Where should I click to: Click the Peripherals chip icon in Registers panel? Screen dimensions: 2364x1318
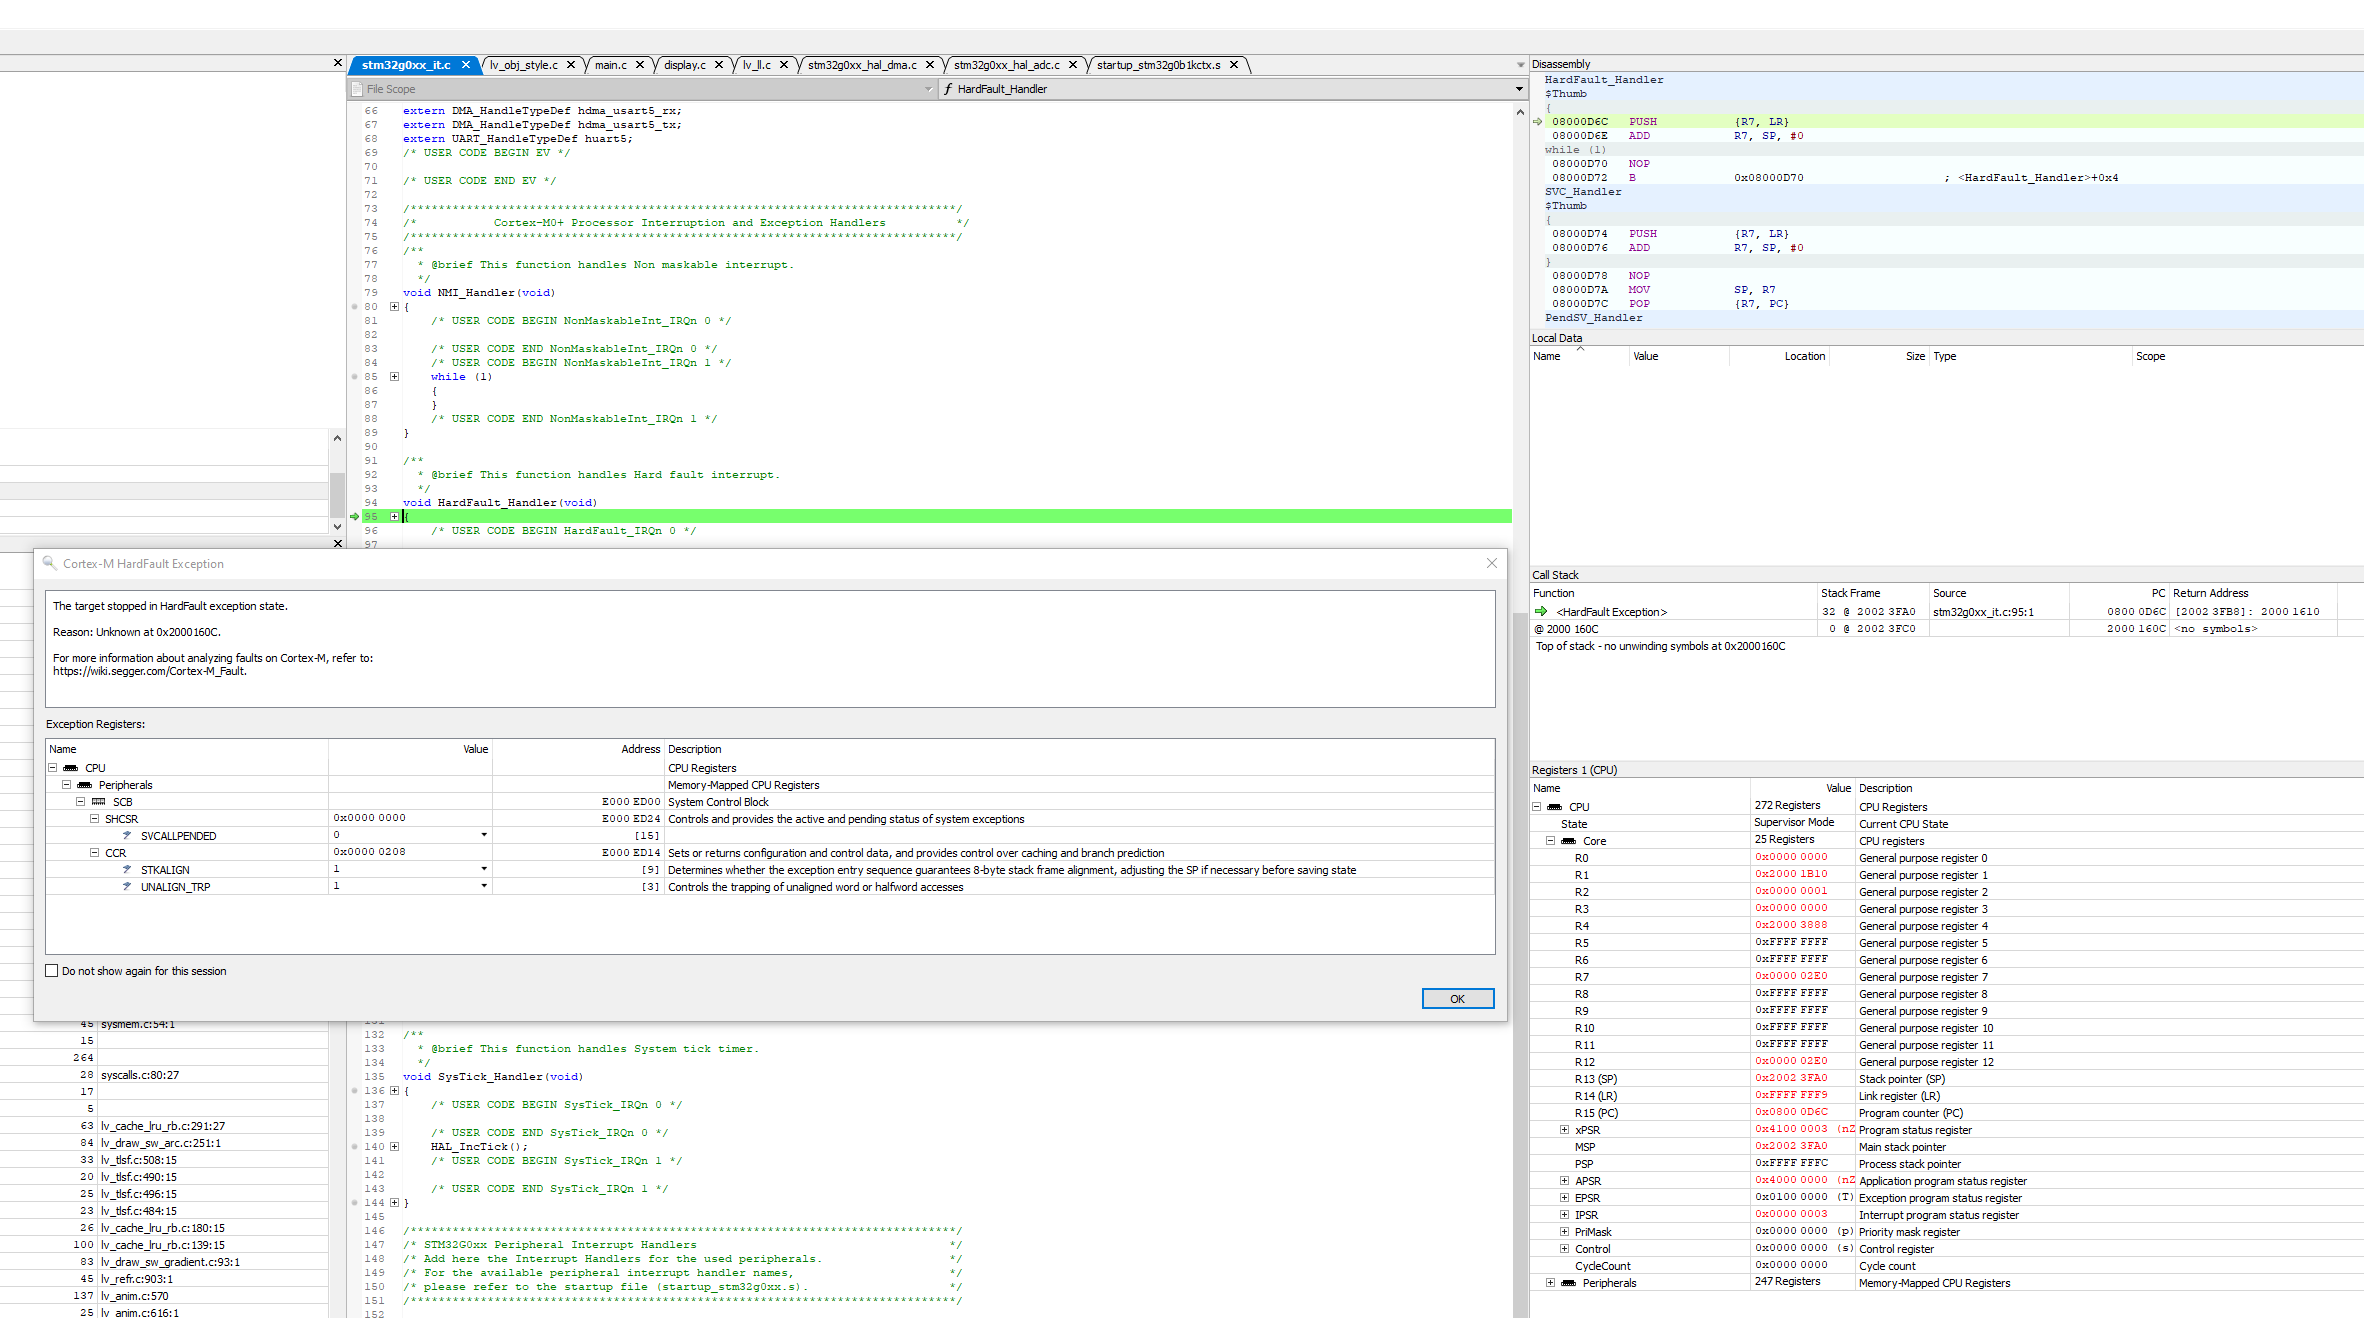[1567, 1282]
